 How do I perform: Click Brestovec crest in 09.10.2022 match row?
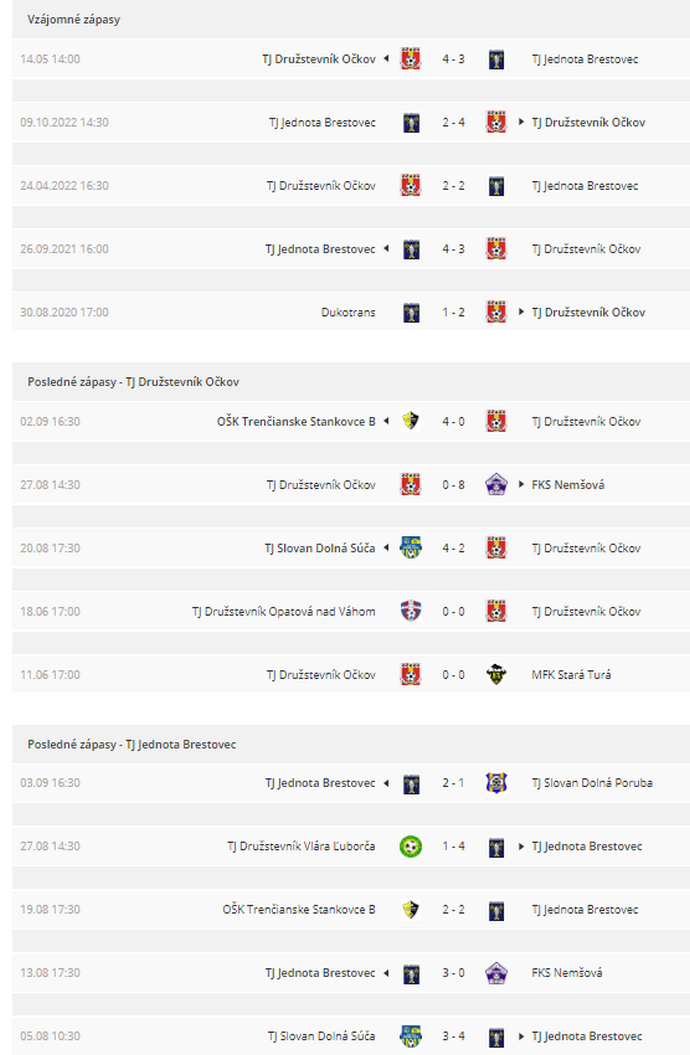pyautogui.click(x=411, y=122)
